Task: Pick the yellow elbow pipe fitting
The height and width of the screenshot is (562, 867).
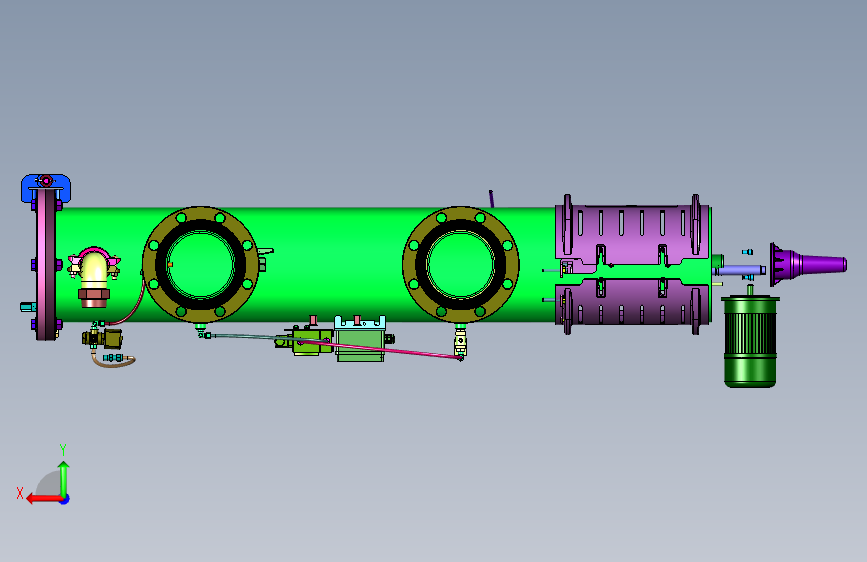Action: pyautogui.click(x=93, y=269)
